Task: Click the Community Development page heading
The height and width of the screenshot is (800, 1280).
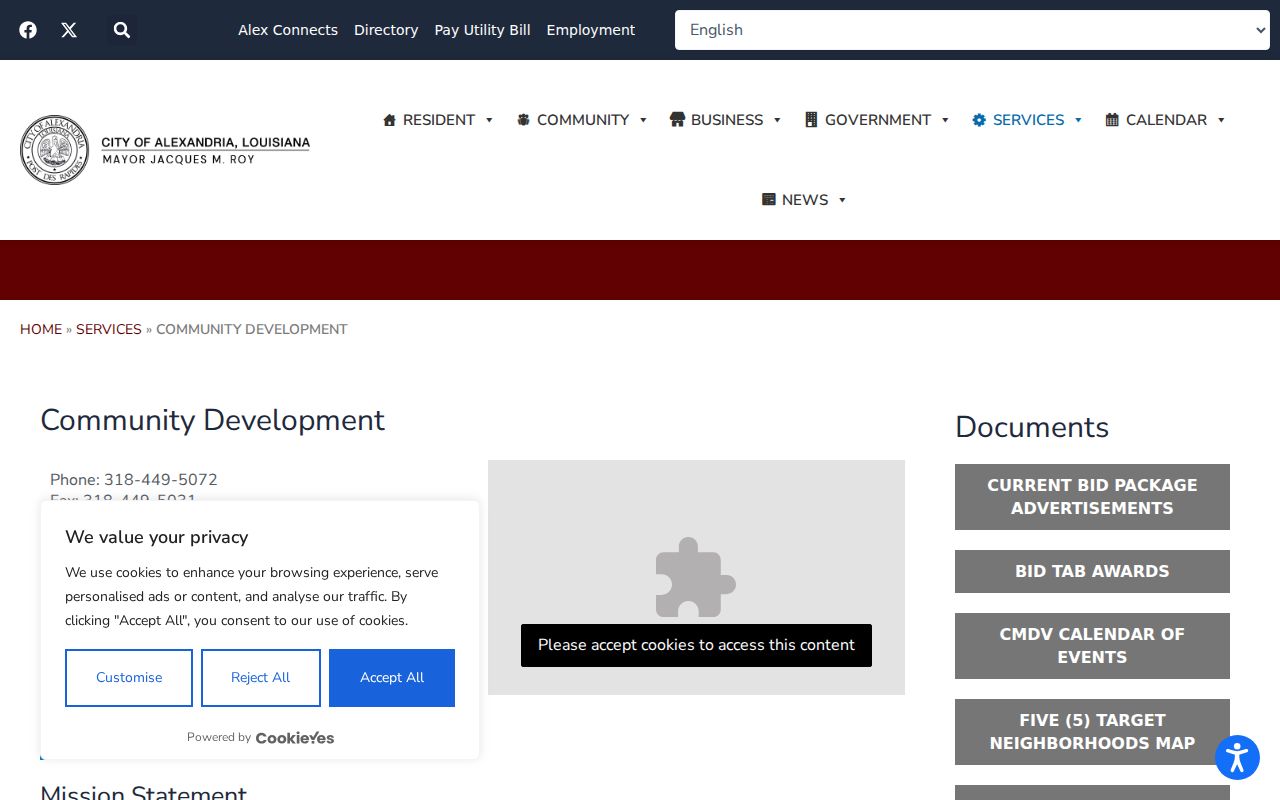Action: 213,420
